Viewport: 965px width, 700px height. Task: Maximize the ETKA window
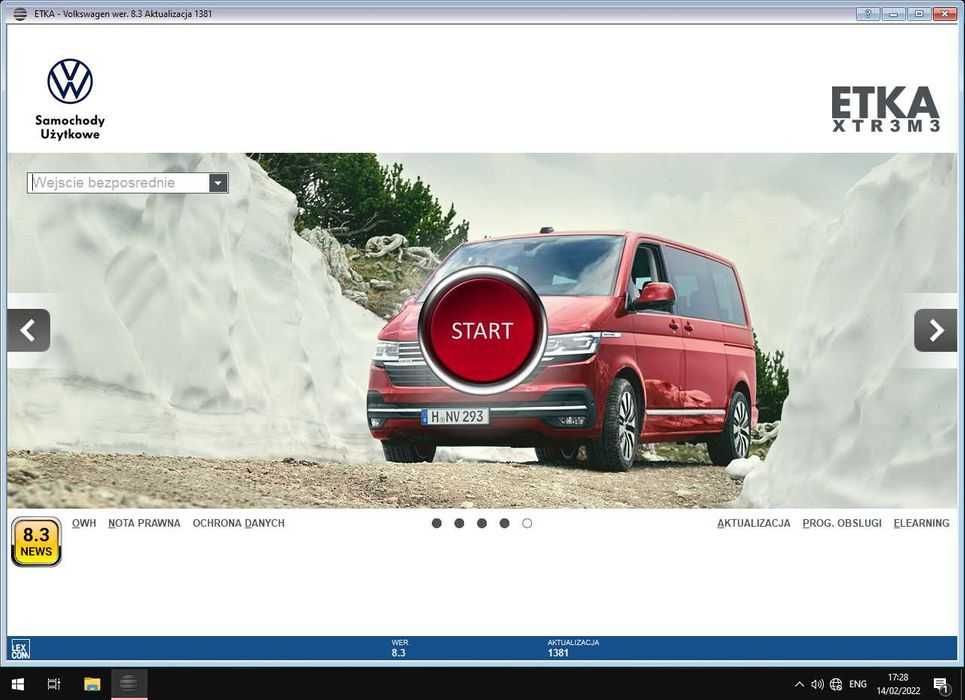919,14
